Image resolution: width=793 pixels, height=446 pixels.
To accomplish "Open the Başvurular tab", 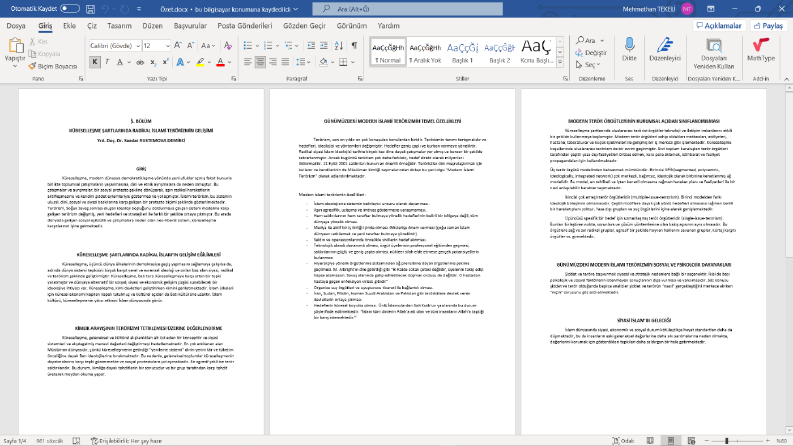I will click(x=190, y=26).
